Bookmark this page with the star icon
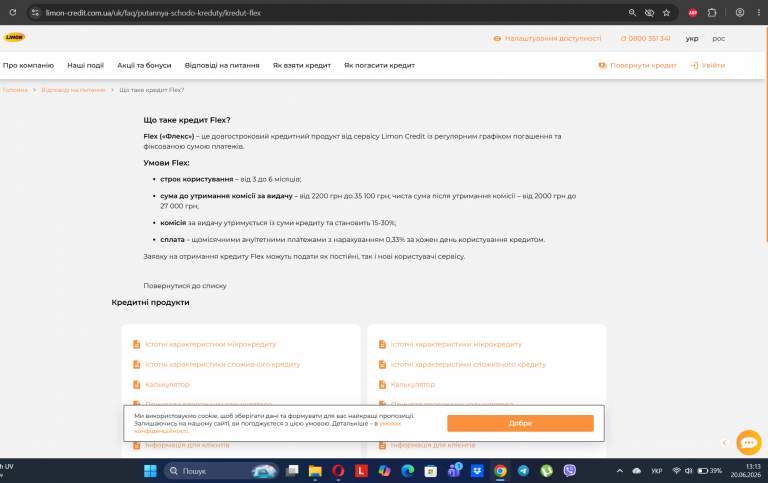Image resolution: width=768 pixels, height=483 pixels. pyautogui.click(x=666, y=13)
